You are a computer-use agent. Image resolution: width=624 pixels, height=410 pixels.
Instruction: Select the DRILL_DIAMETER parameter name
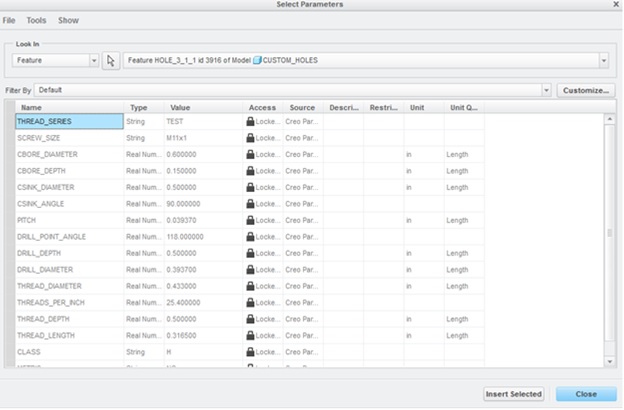[45, 270]
